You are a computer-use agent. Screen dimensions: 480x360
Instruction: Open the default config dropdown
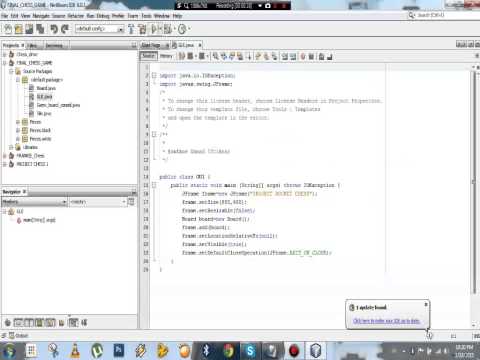coord(100,29)
